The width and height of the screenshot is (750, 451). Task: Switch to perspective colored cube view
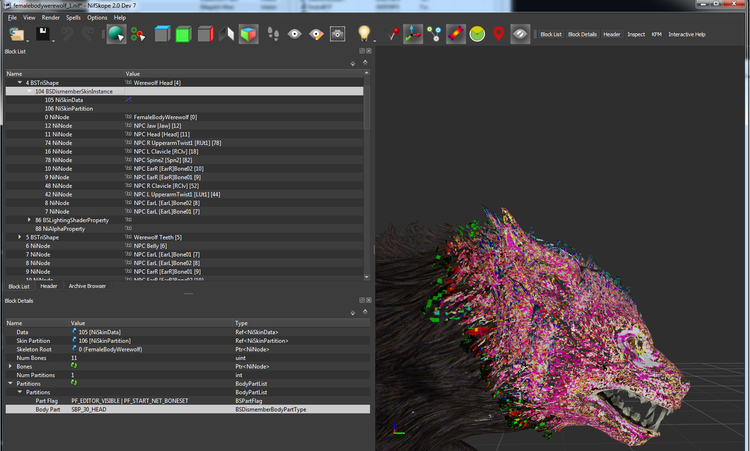[x=248, y=34]
